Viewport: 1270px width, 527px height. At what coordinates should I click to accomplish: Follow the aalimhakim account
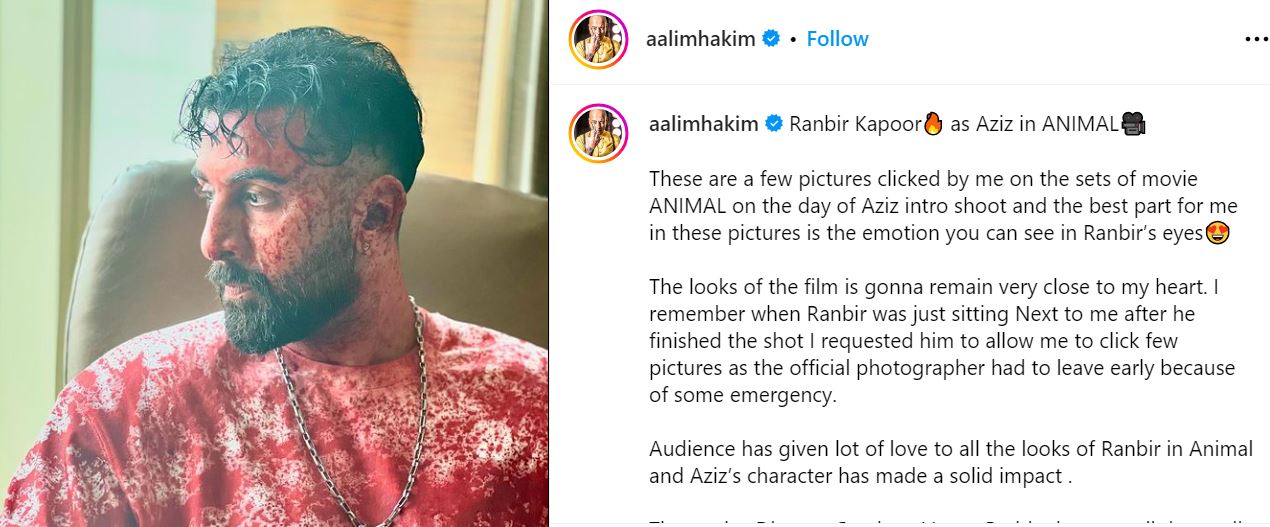(837, 39)
